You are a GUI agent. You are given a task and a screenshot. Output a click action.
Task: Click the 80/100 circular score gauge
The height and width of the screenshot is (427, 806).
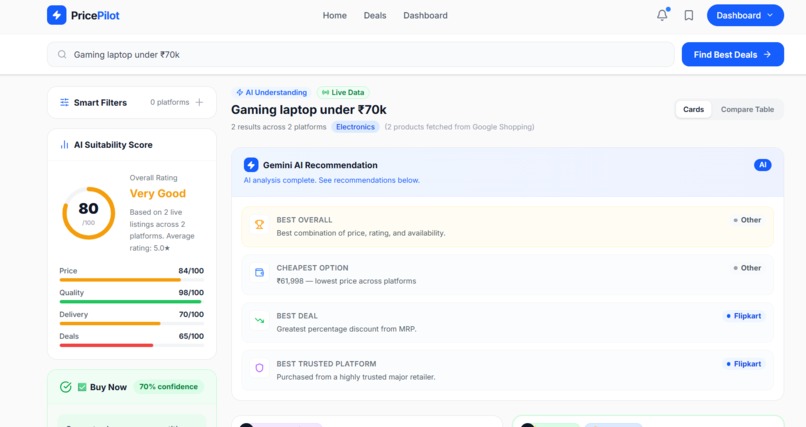[88, 213]
